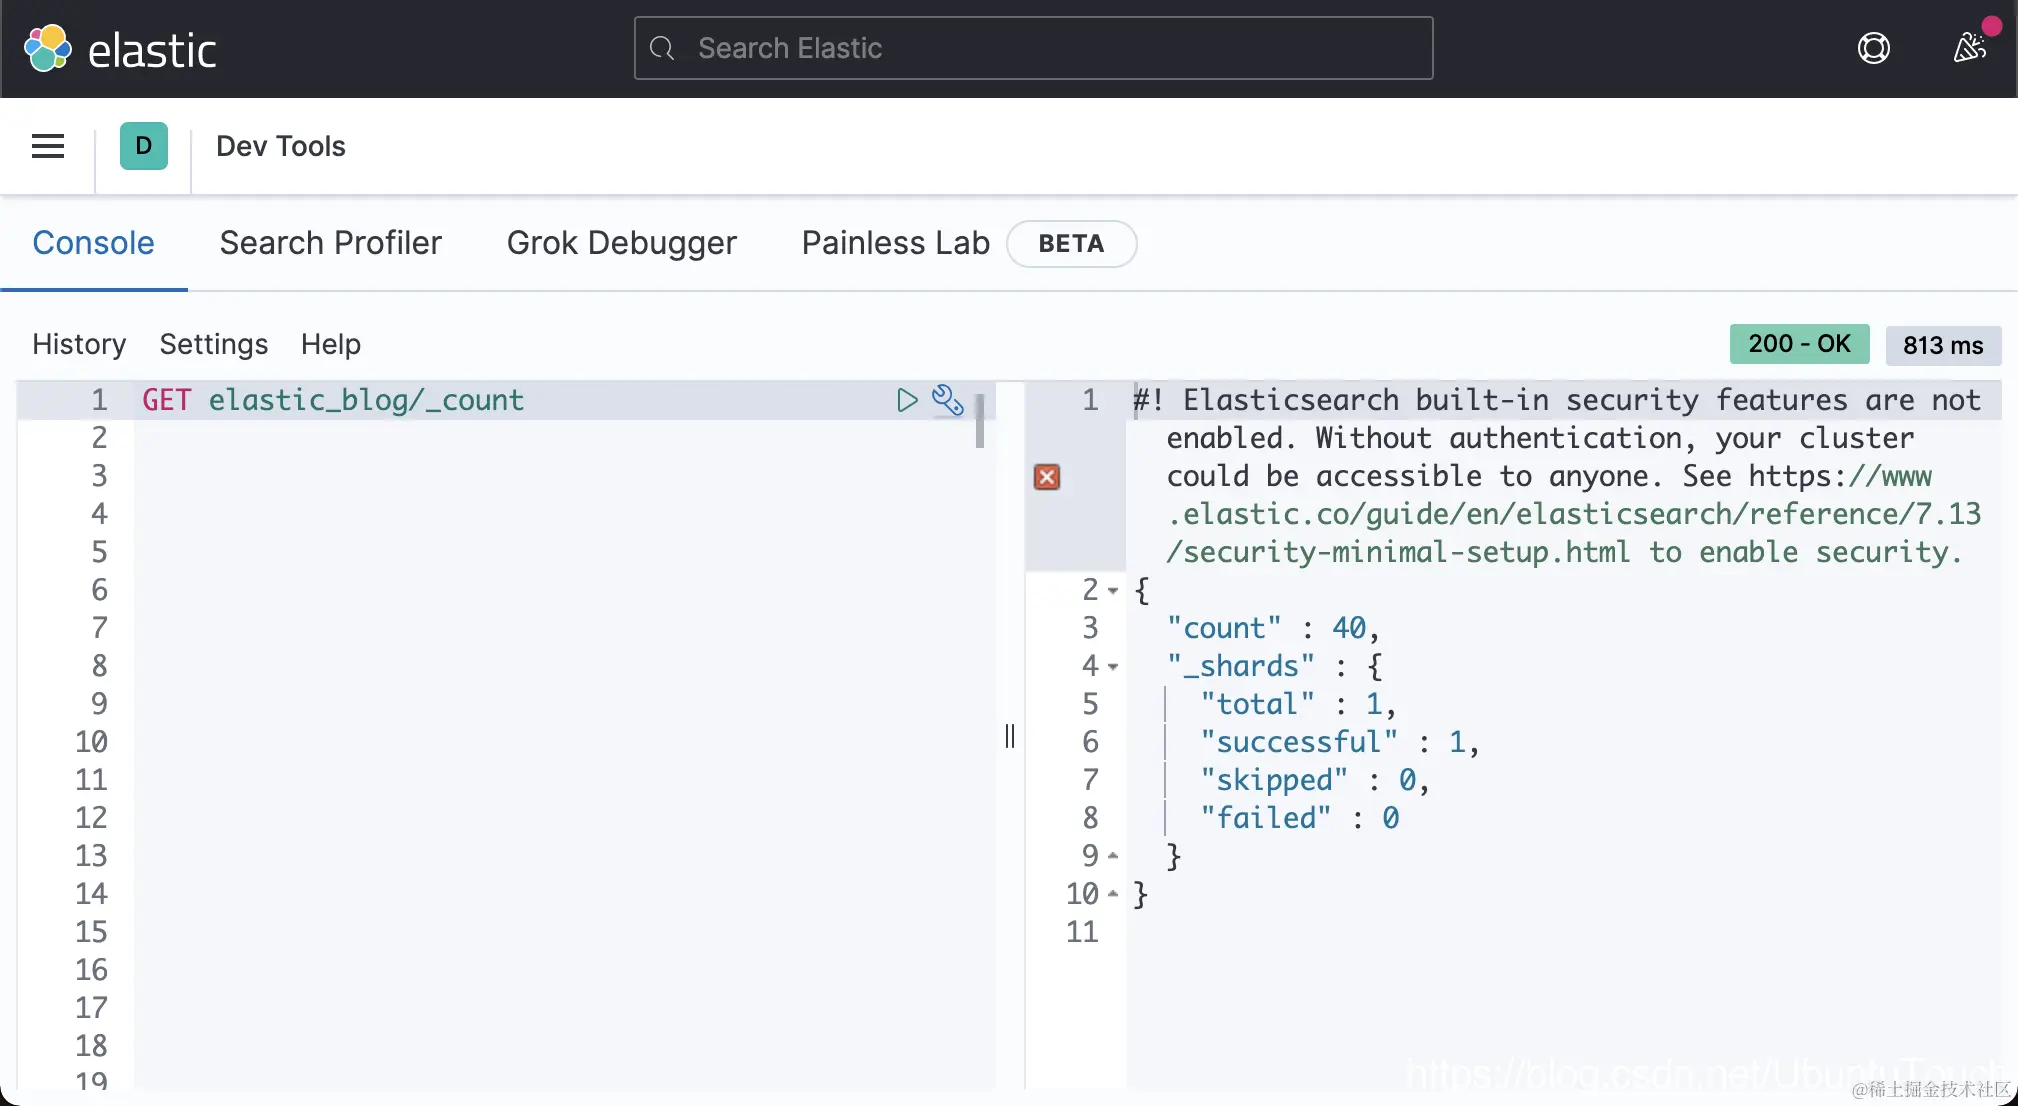The height and width of the screenshot is (1106, 2018).
Task: Click the green D space avatar
Action: (143, 146)
